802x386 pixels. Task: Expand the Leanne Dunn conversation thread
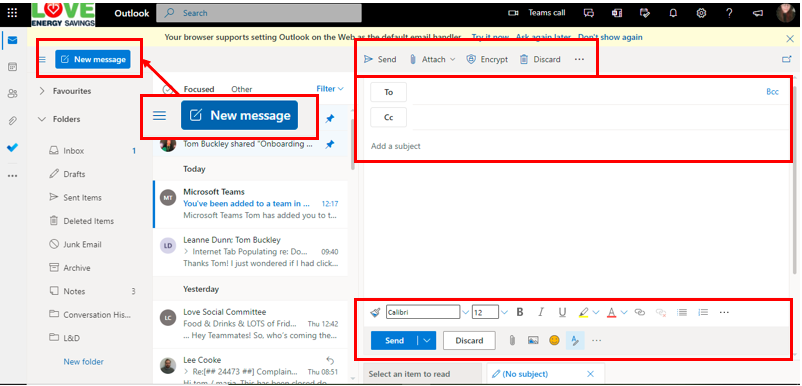click(x=186, y=252)
